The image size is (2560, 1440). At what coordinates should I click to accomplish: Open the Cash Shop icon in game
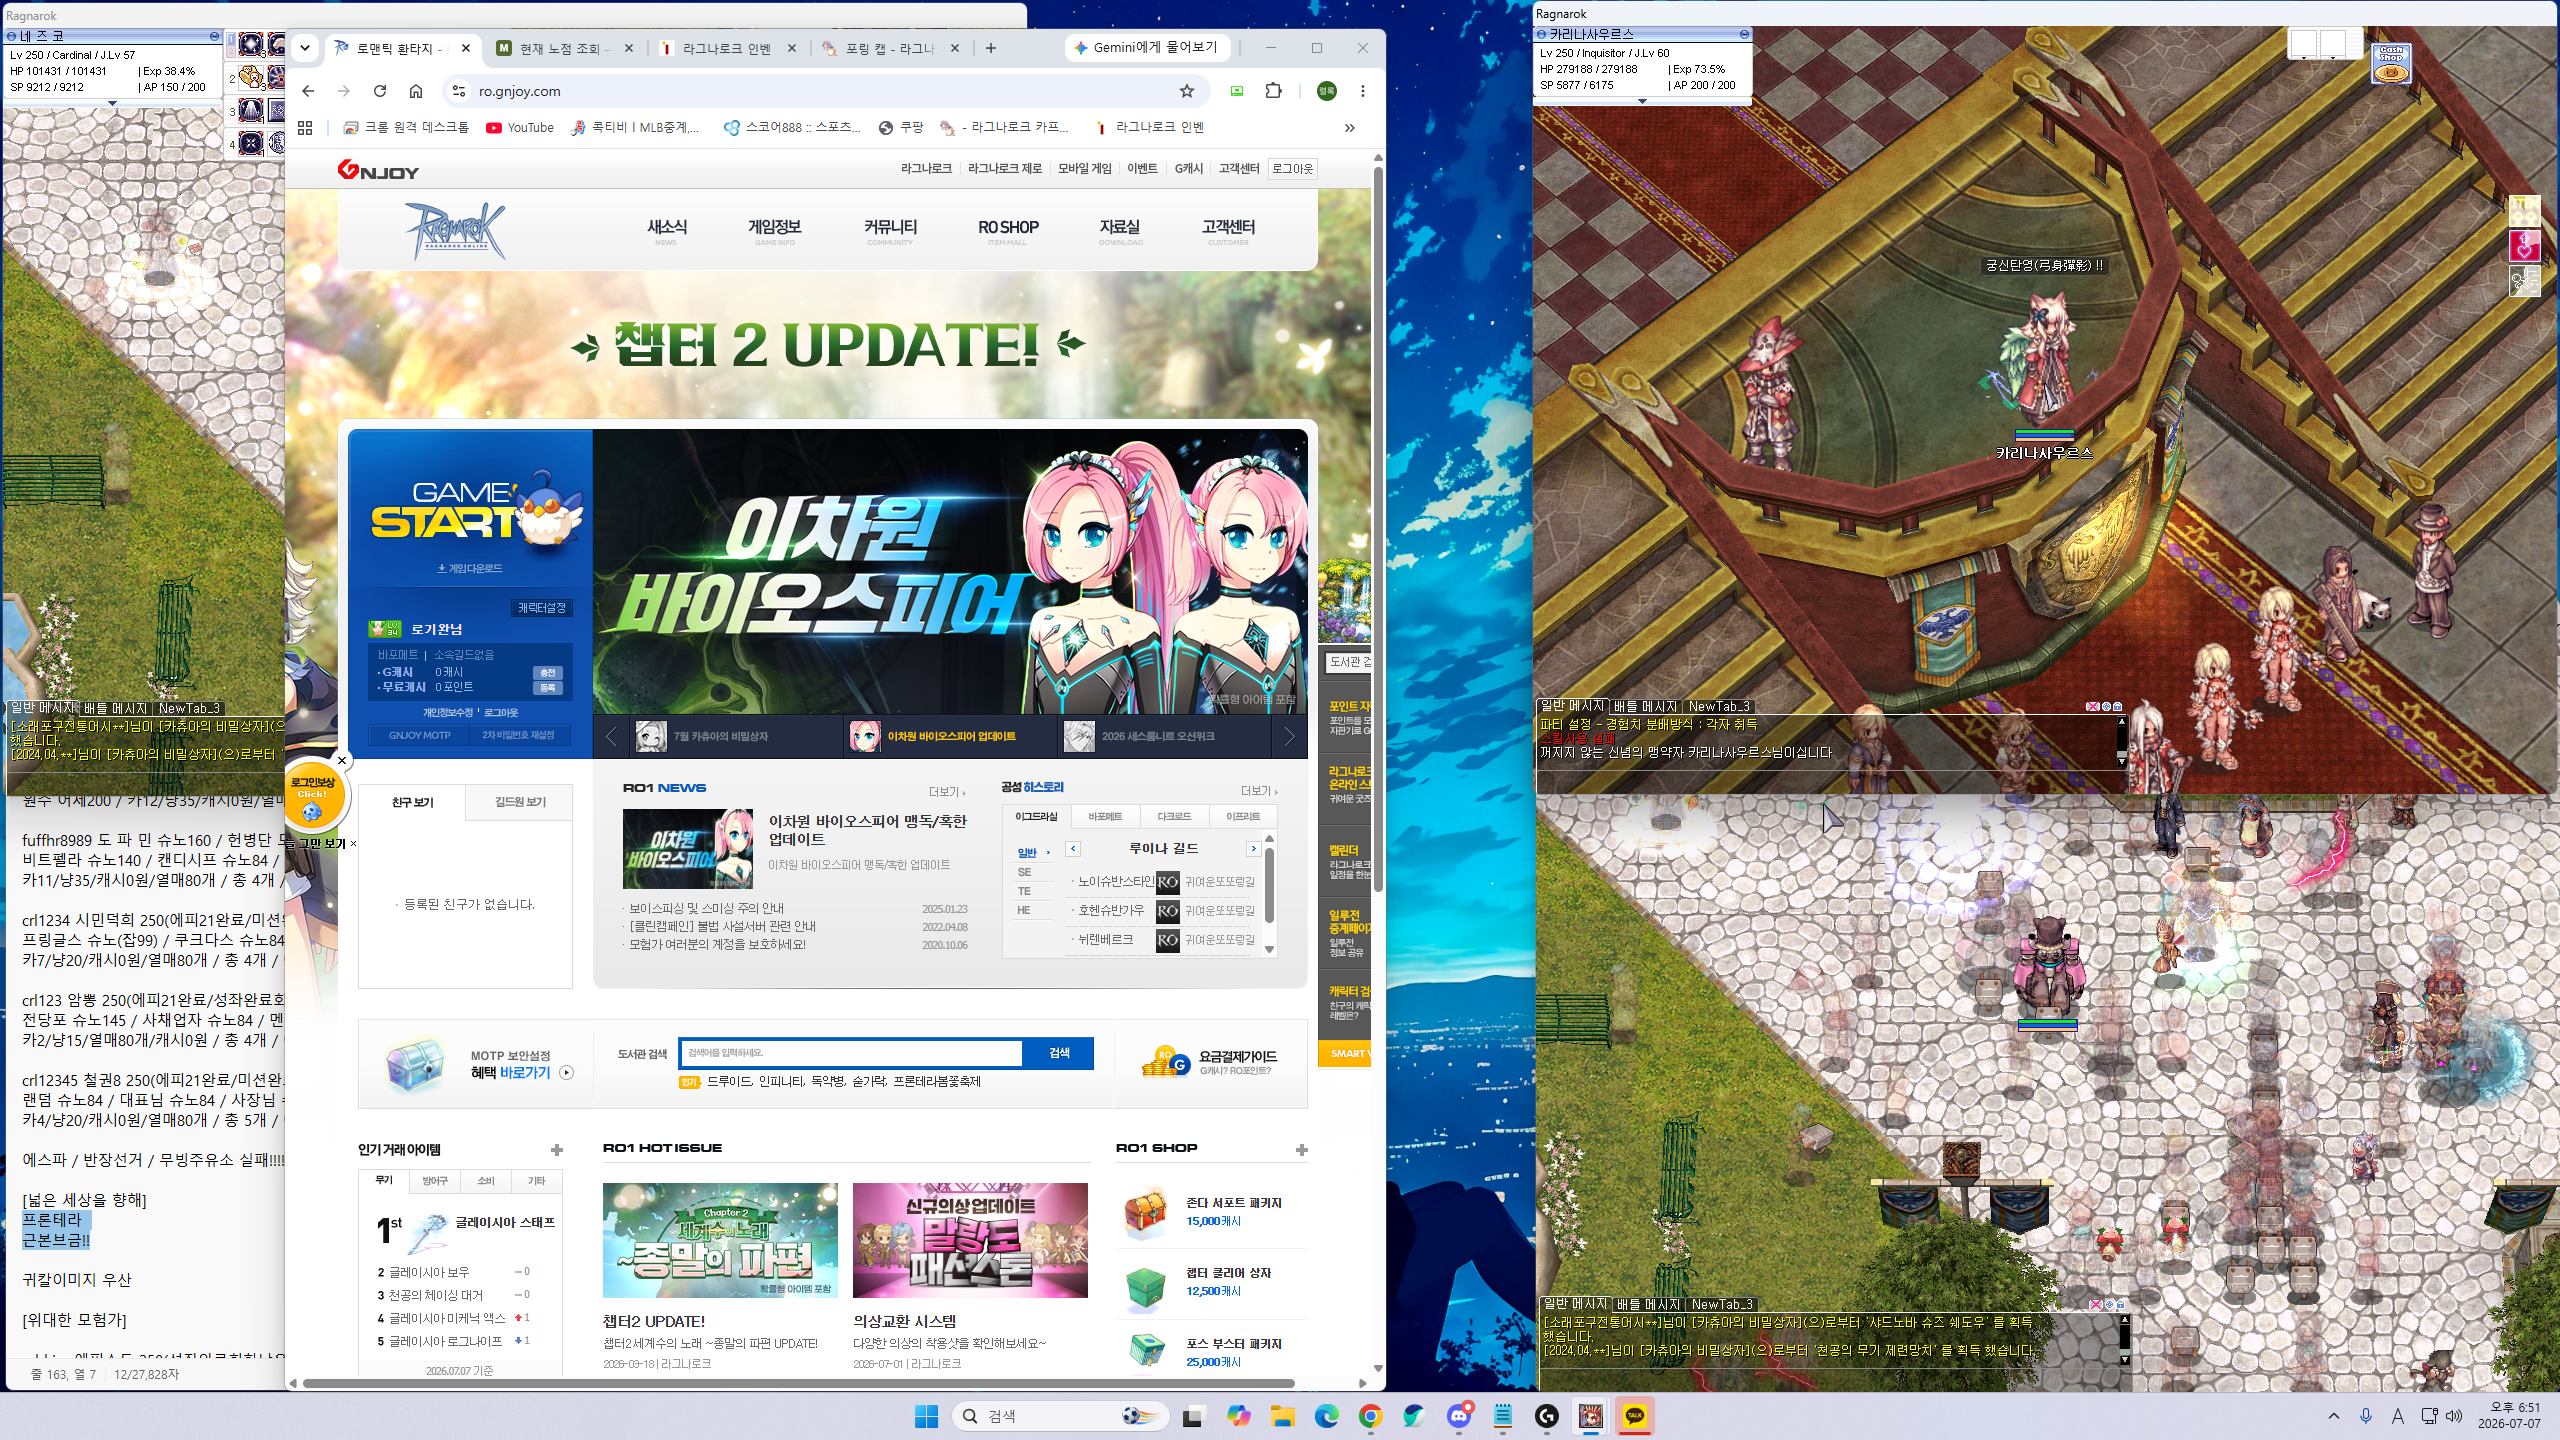tap(2391, 64)
